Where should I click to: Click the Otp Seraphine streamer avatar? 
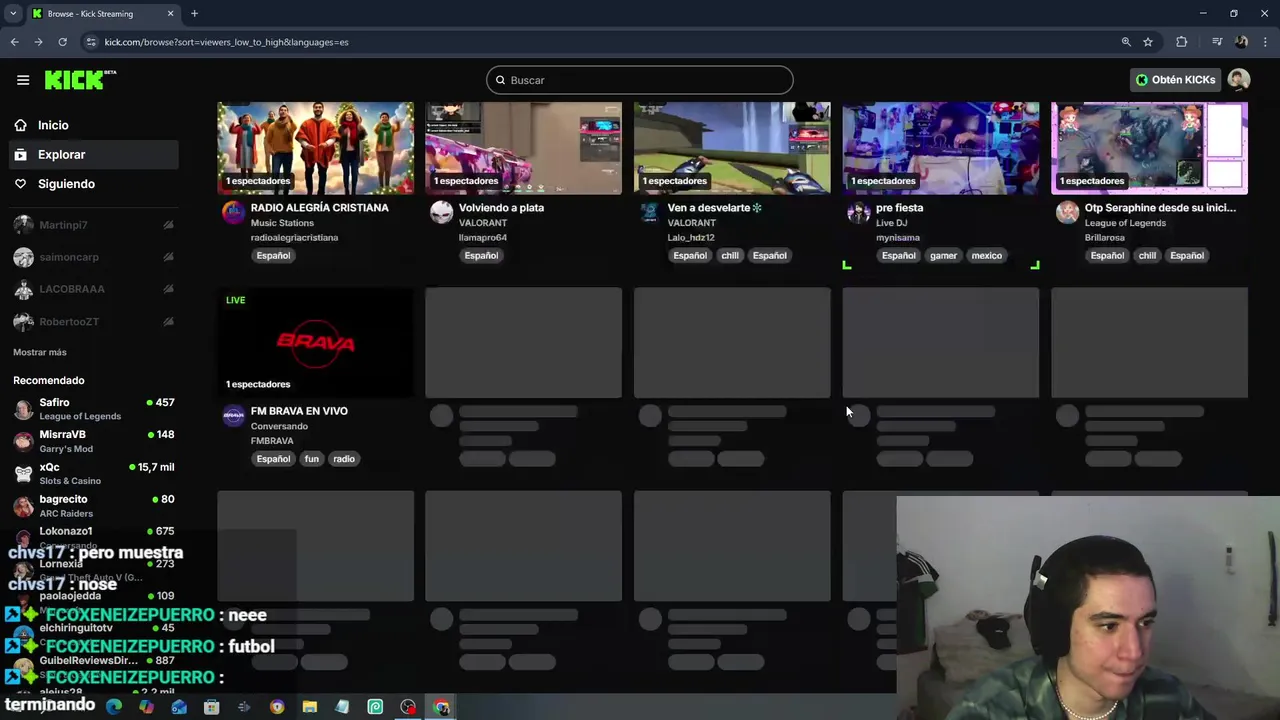1067,212
